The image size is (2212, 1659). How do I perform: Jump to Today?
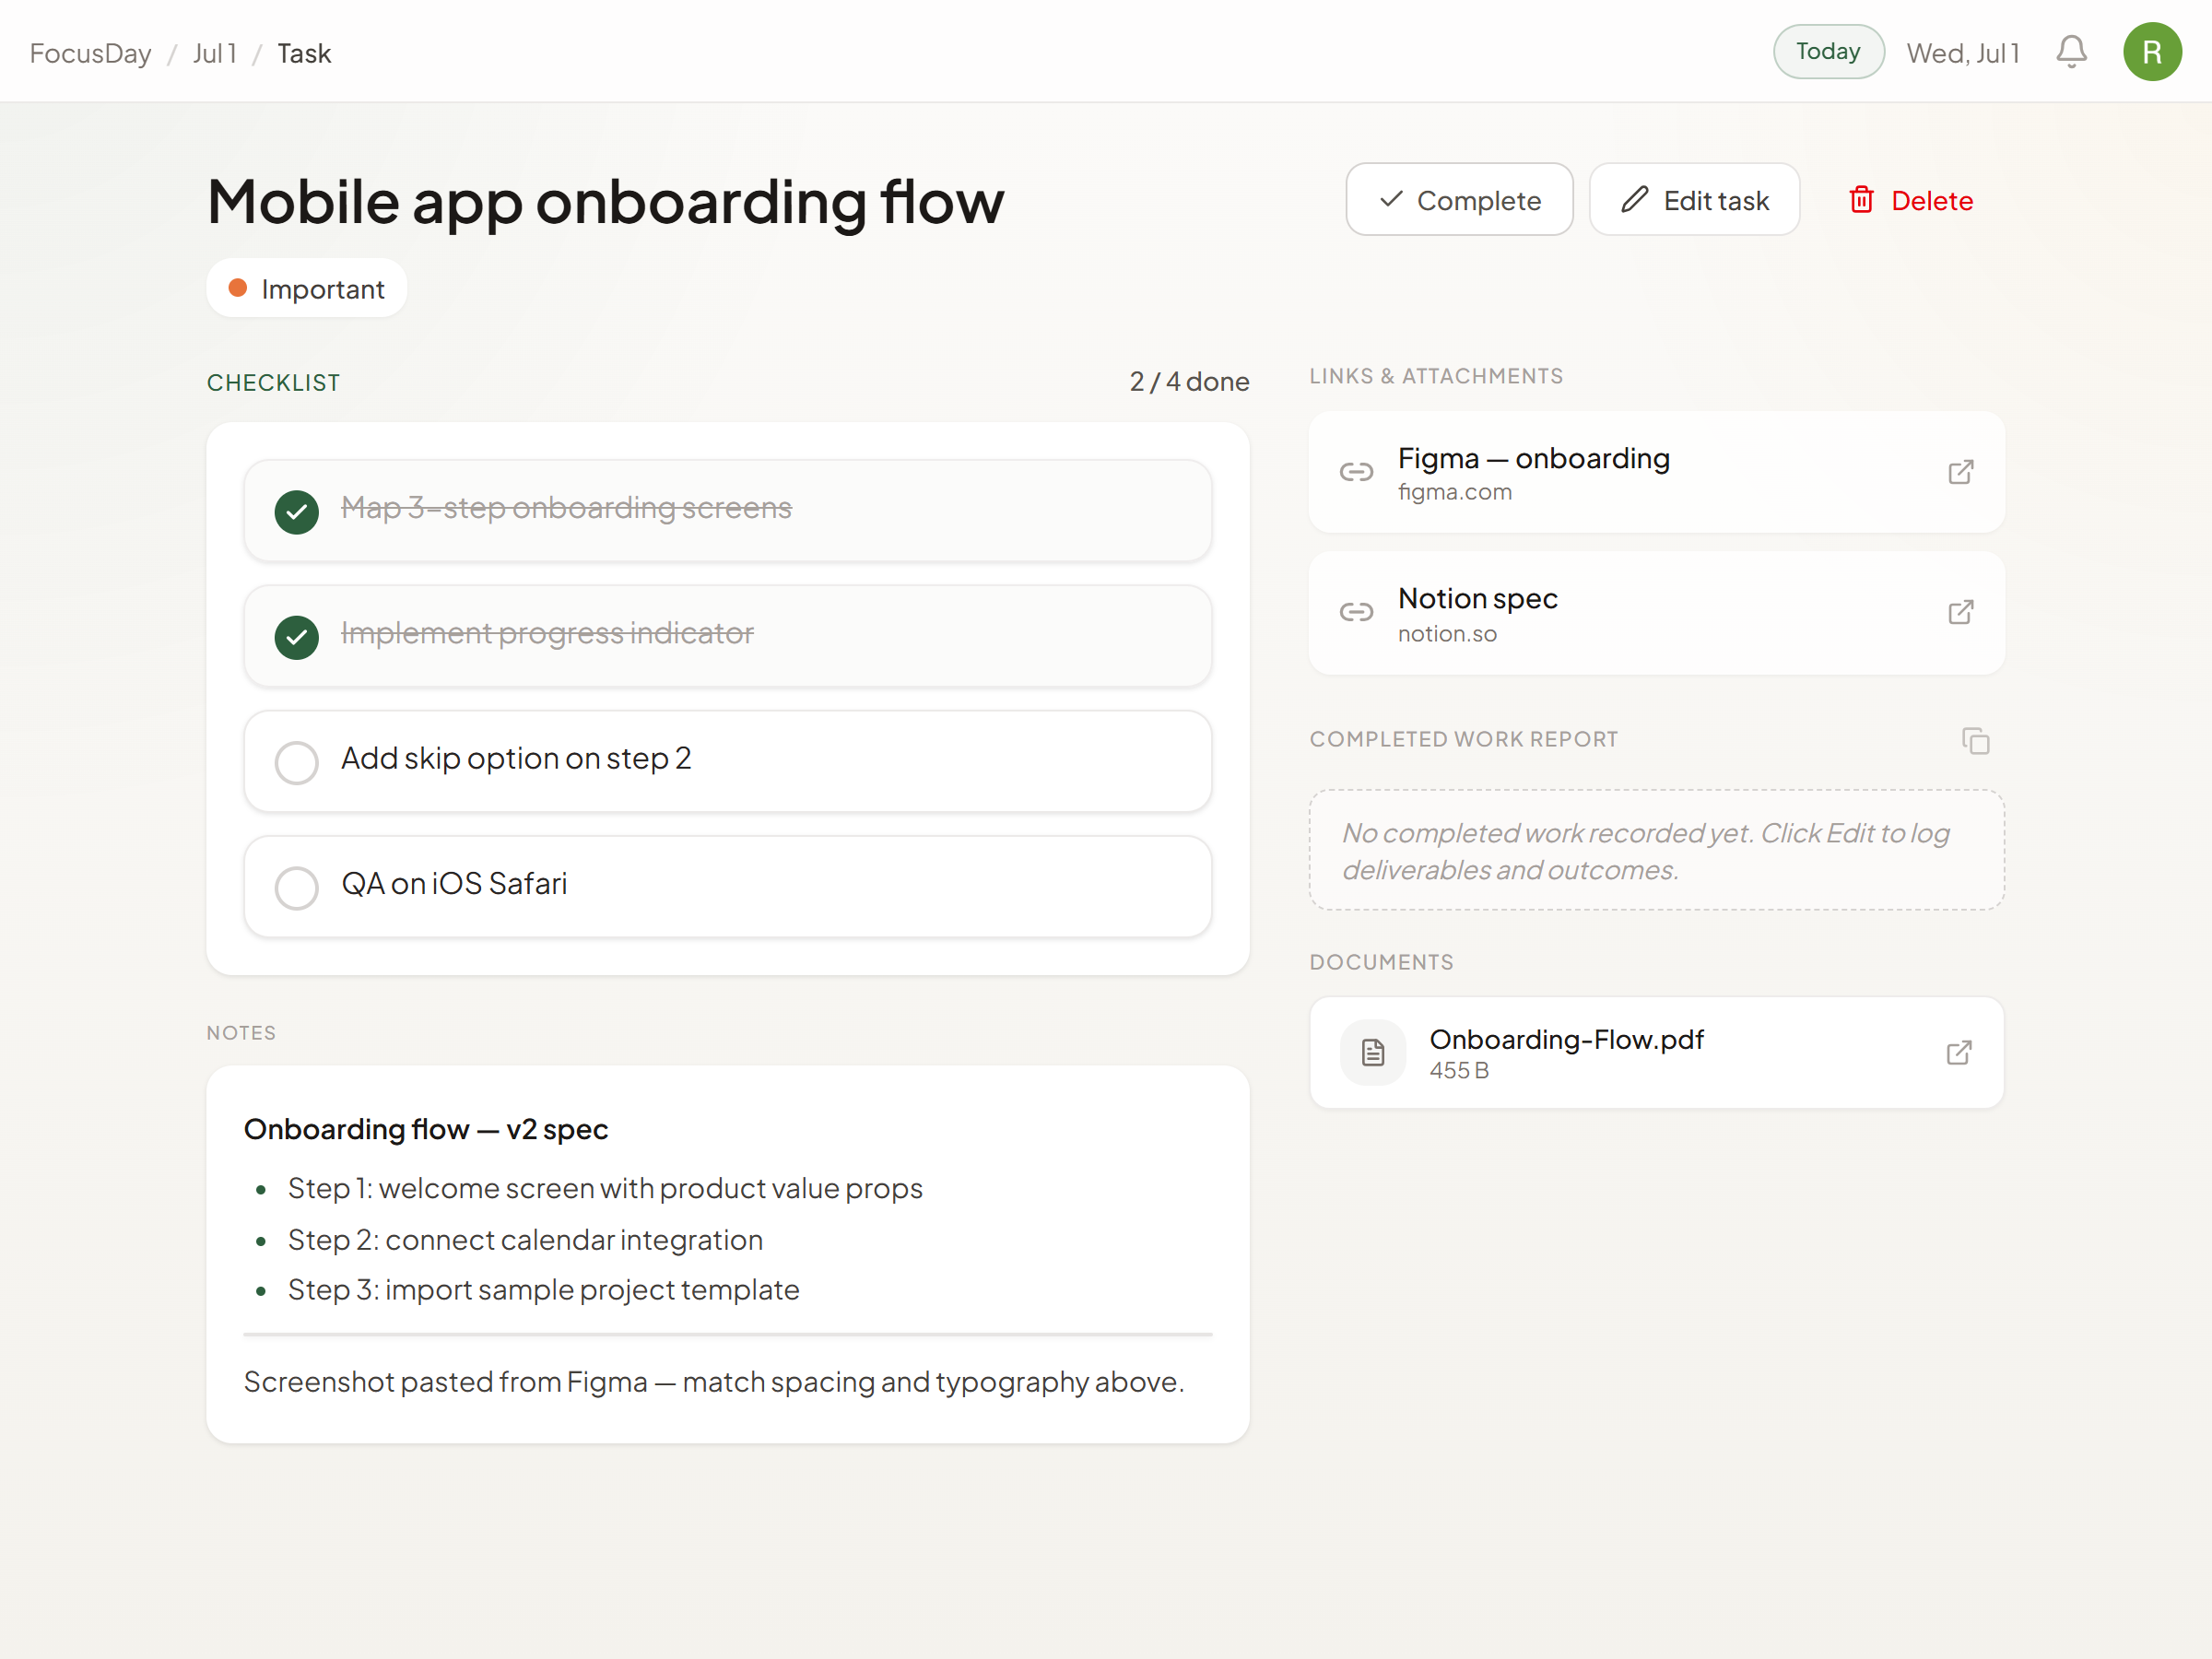(x=1828, y=52)
